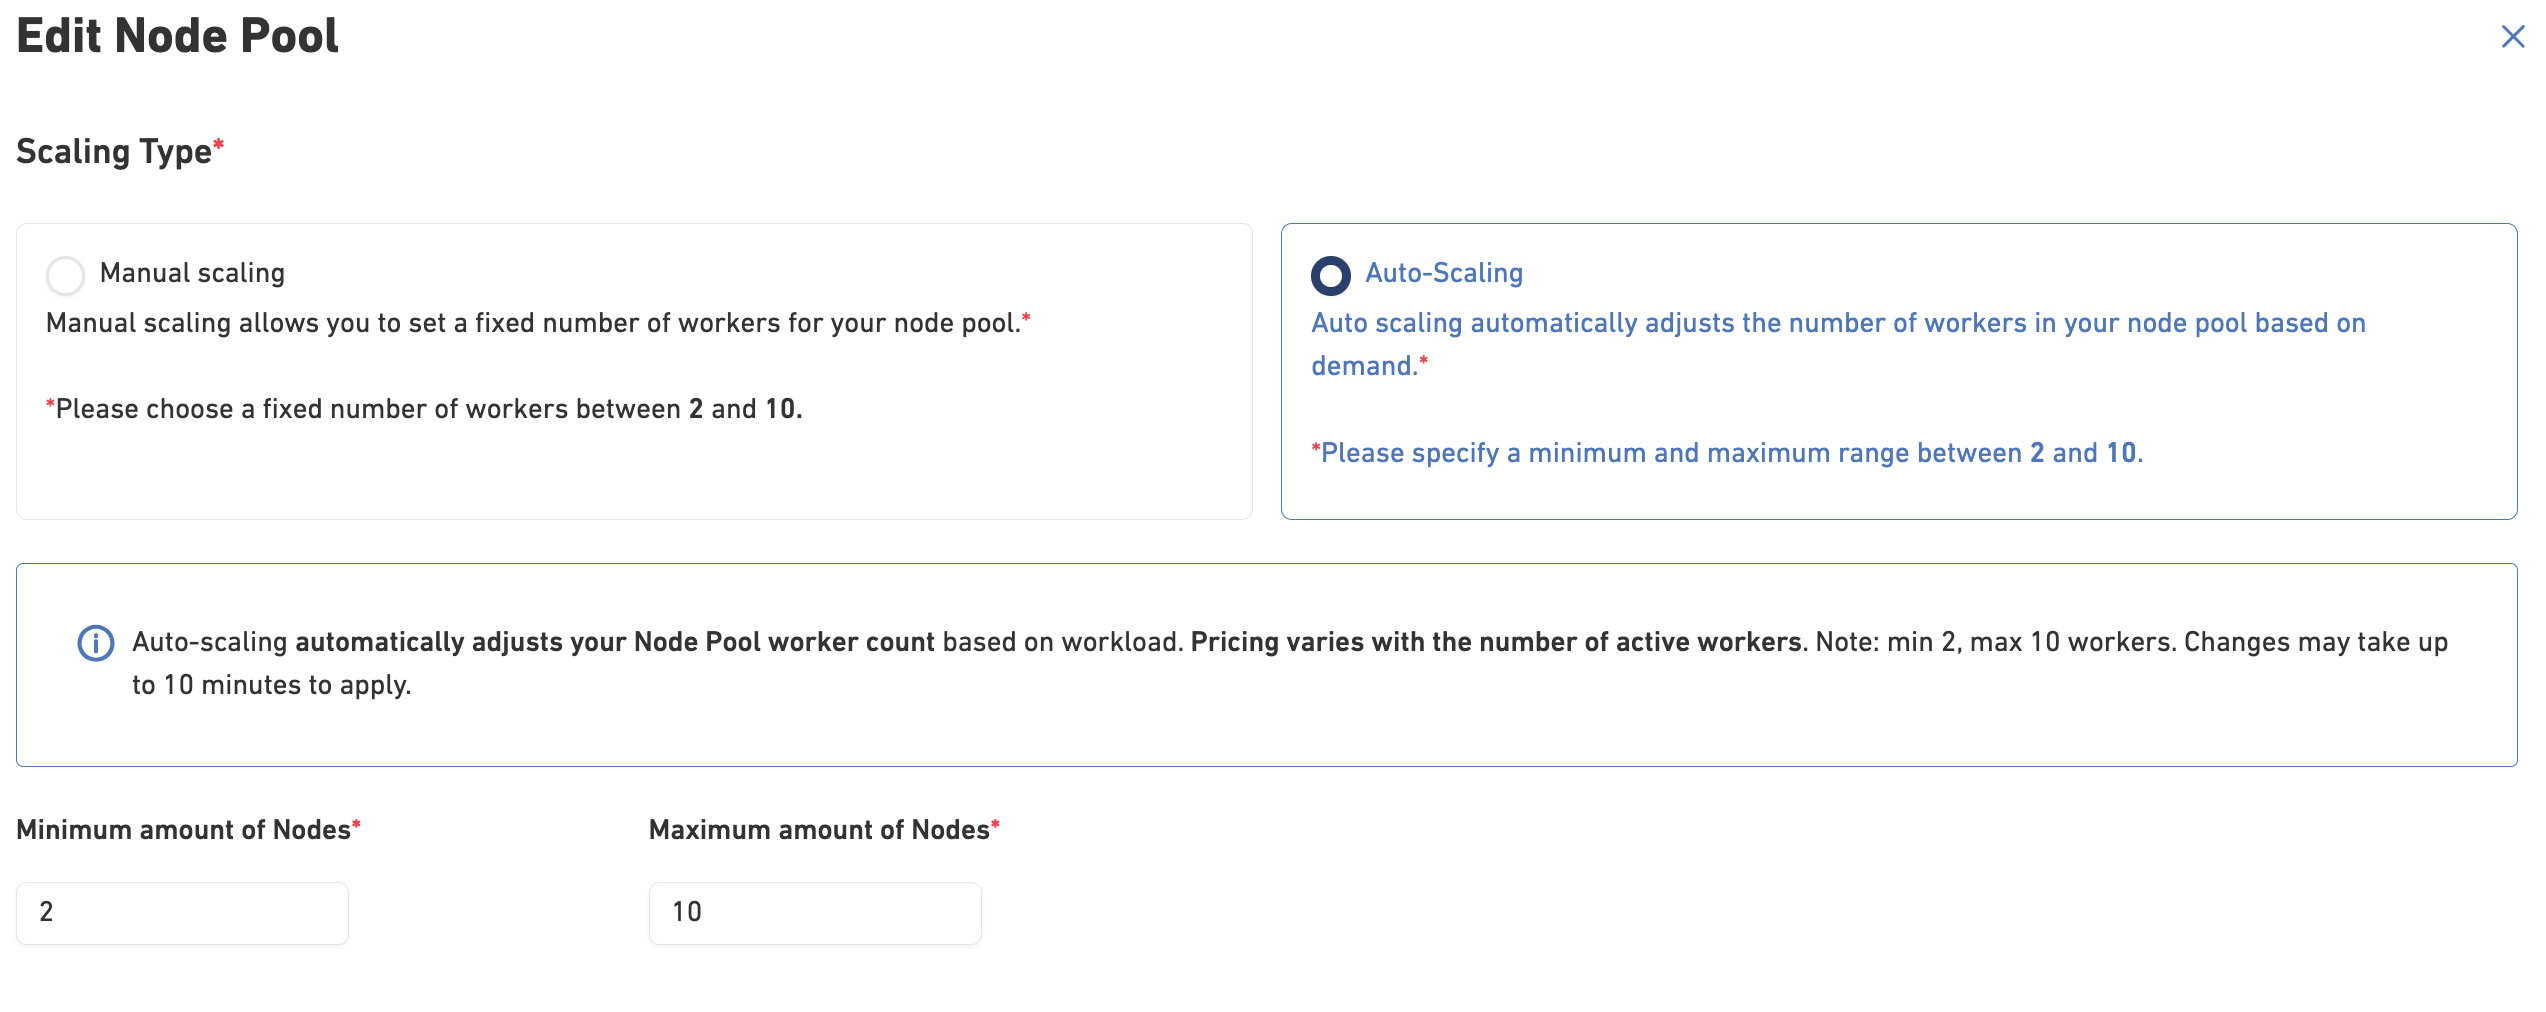2546x1012 pixels.
Task: Click the auto-scaling pricing notice text
Action: (x=1288, y=643)
